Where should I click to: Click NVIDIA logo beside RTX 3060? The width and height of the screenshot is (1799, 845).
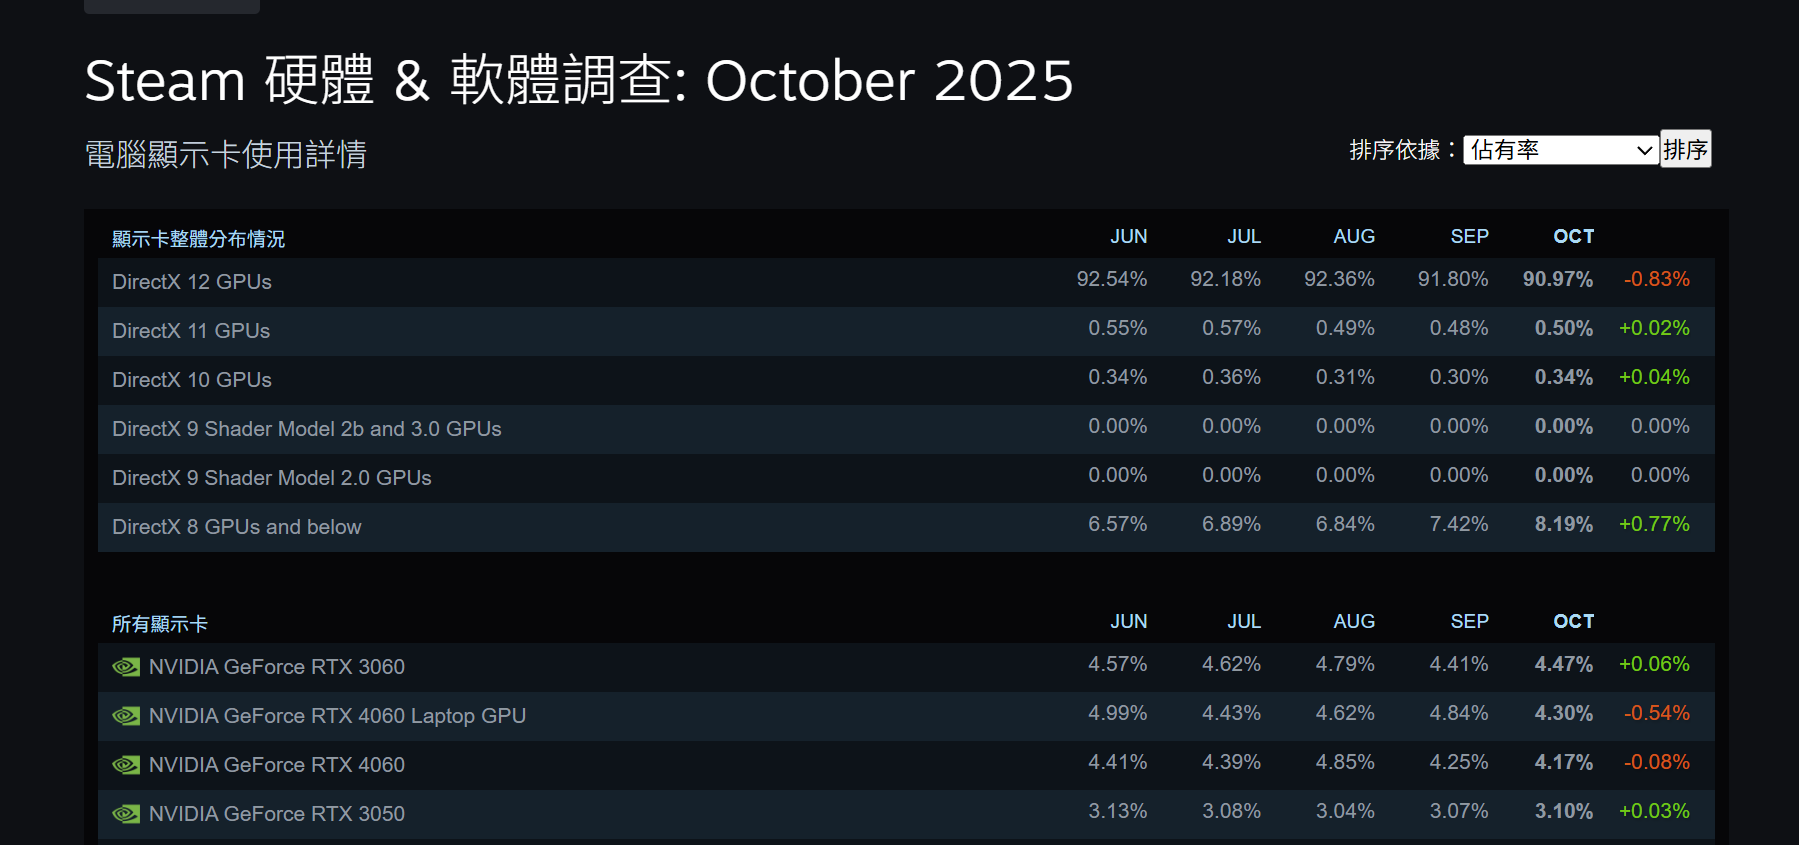click(126, 667)
